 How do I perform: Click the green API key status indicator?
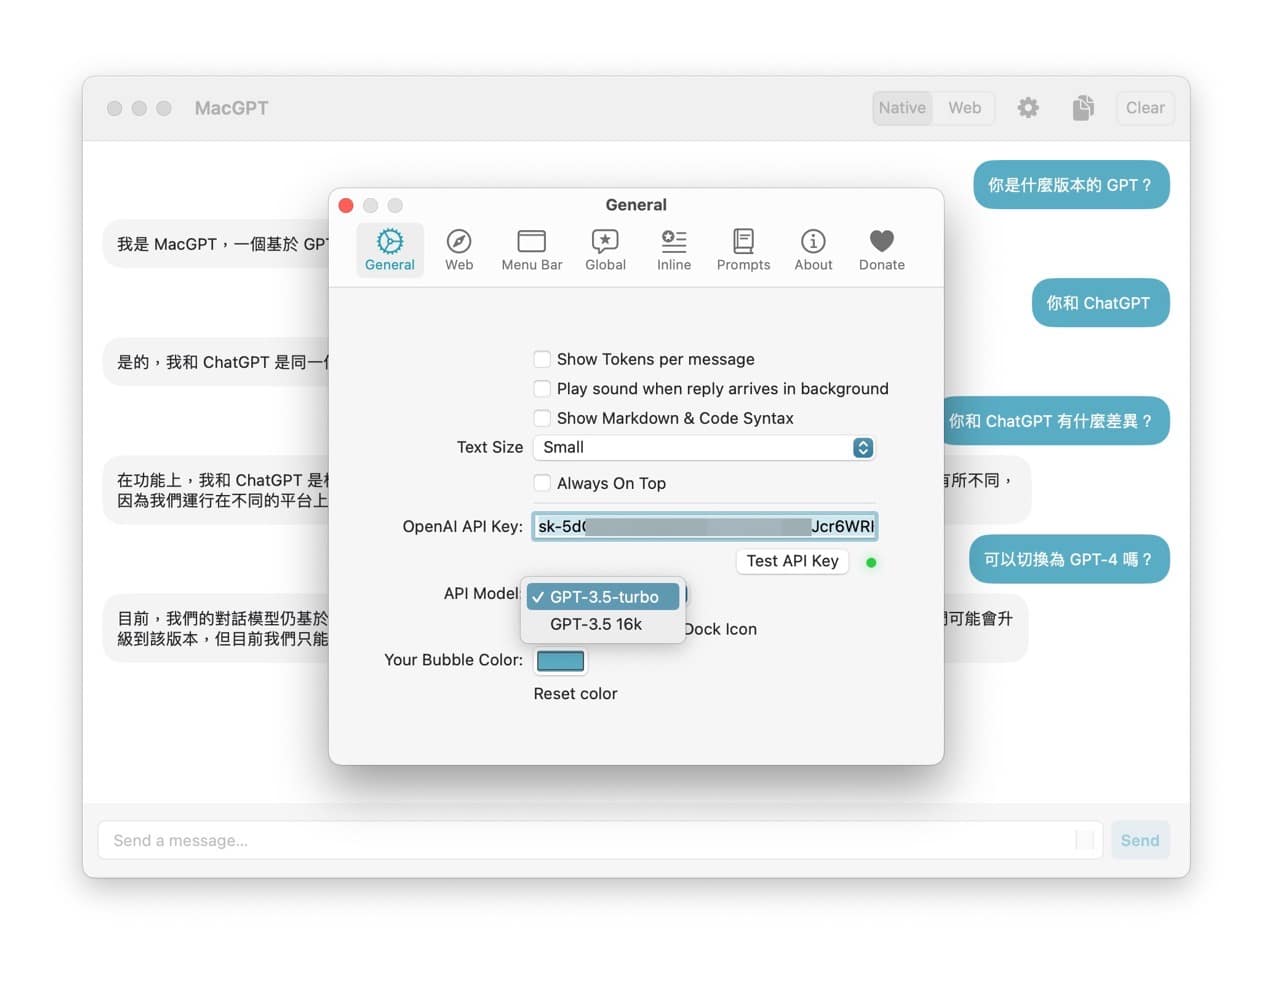click(871, 562)
